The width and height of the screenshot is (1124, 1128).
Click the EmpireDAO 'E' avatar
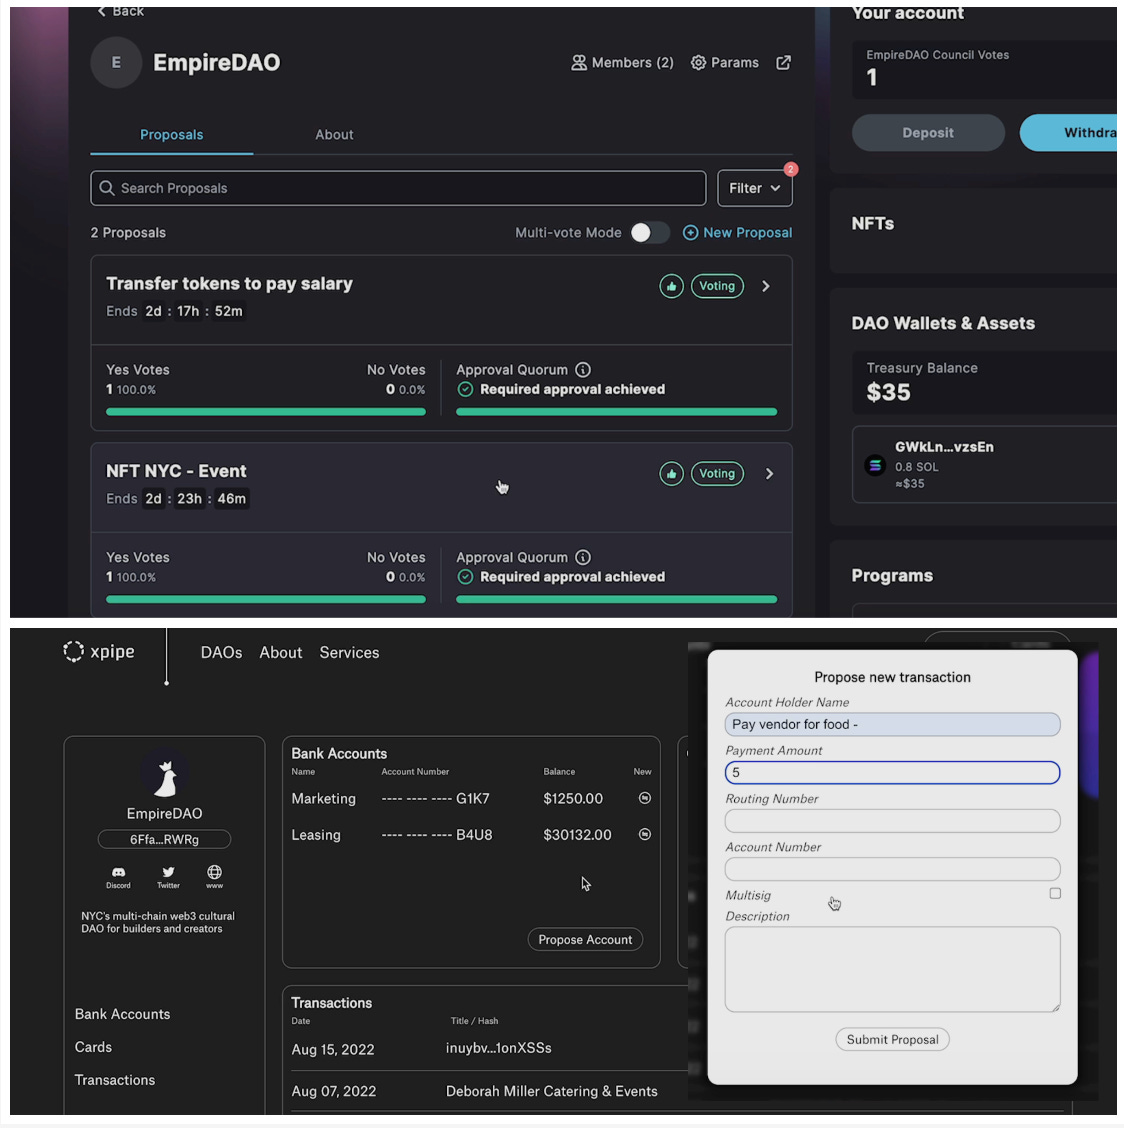tap(116, 63)
